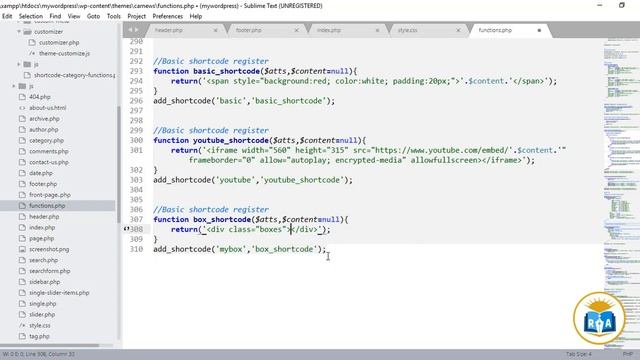The image size is (640, 360).
Task: Change PHP syntax in status bar
Action: pyautogui.click(x=628, y=354)
